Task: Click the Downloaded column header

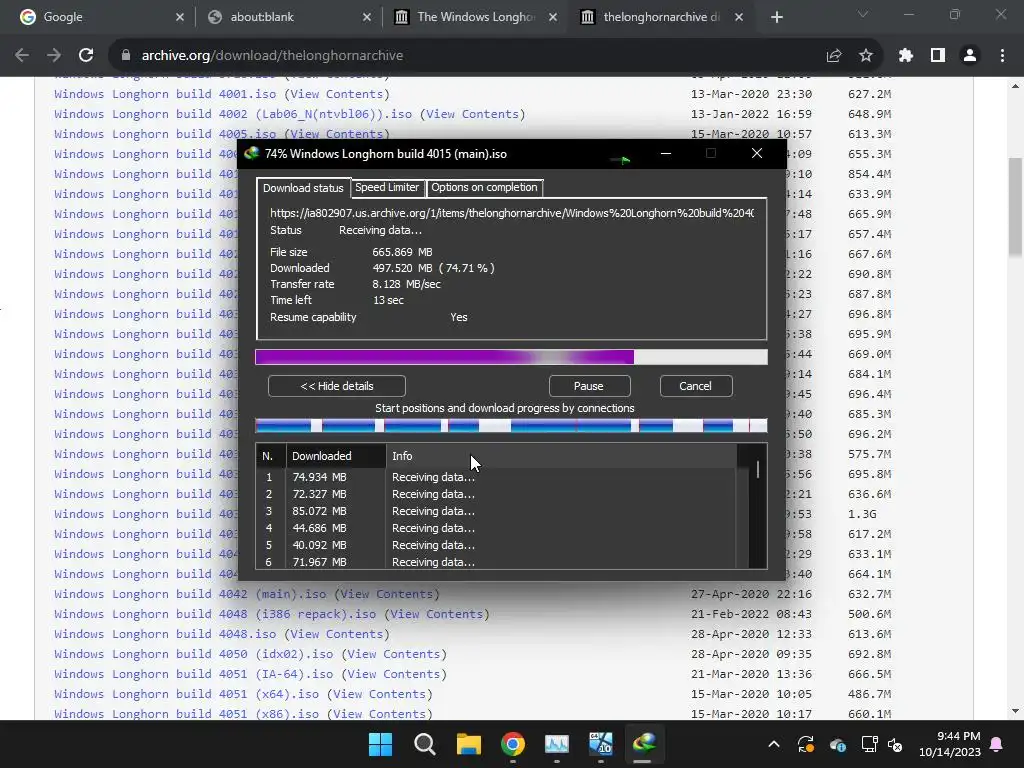Action: coord(336,456)
